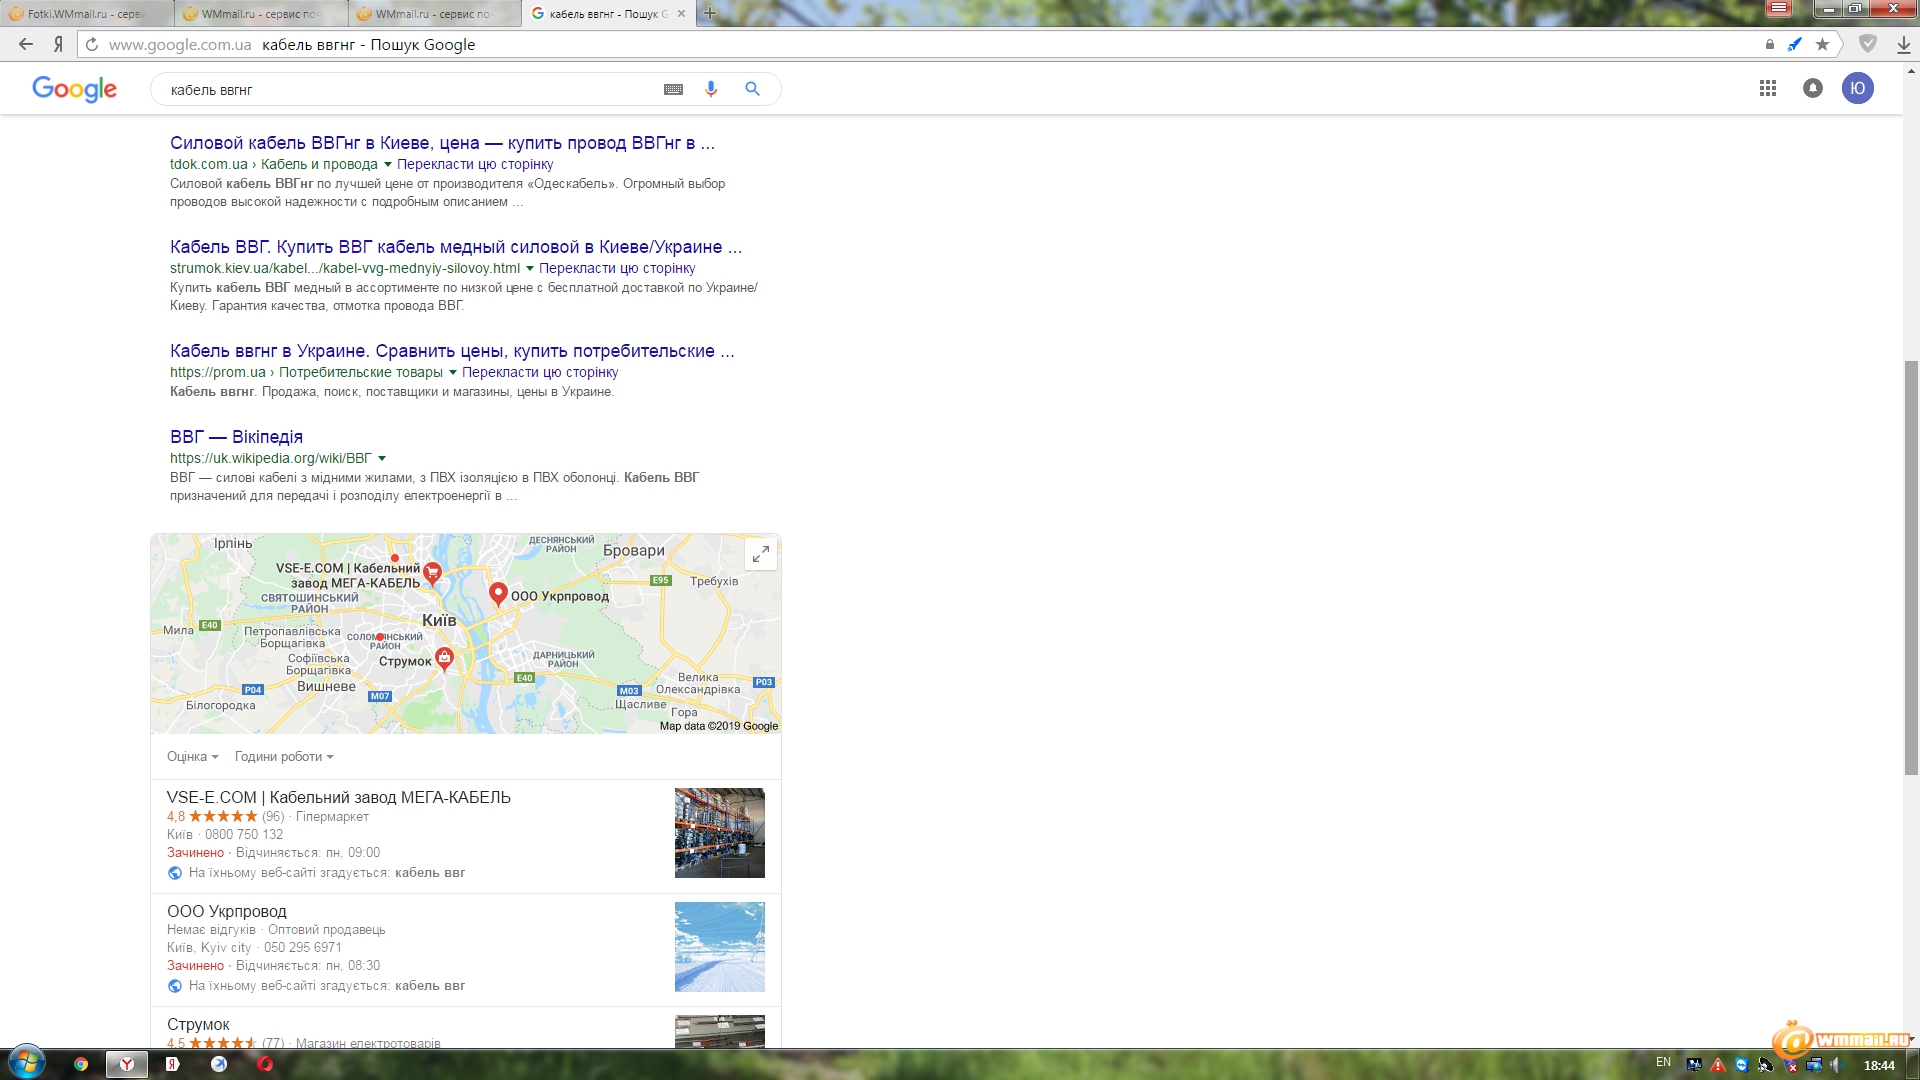Click the blue search magnifier button
Viewport: 1920px width, 1080px height.
click(752, 89)
